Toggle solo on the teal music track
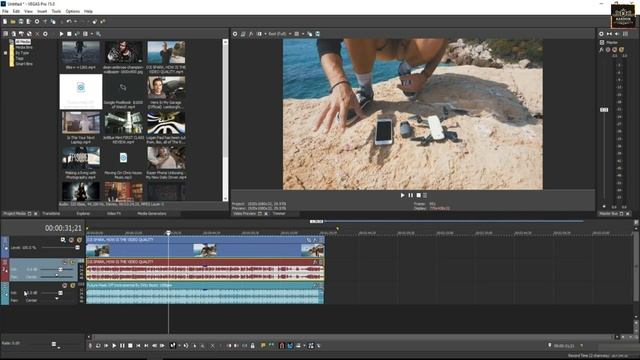This screenshot has height=360, width=640. point(73,286)
